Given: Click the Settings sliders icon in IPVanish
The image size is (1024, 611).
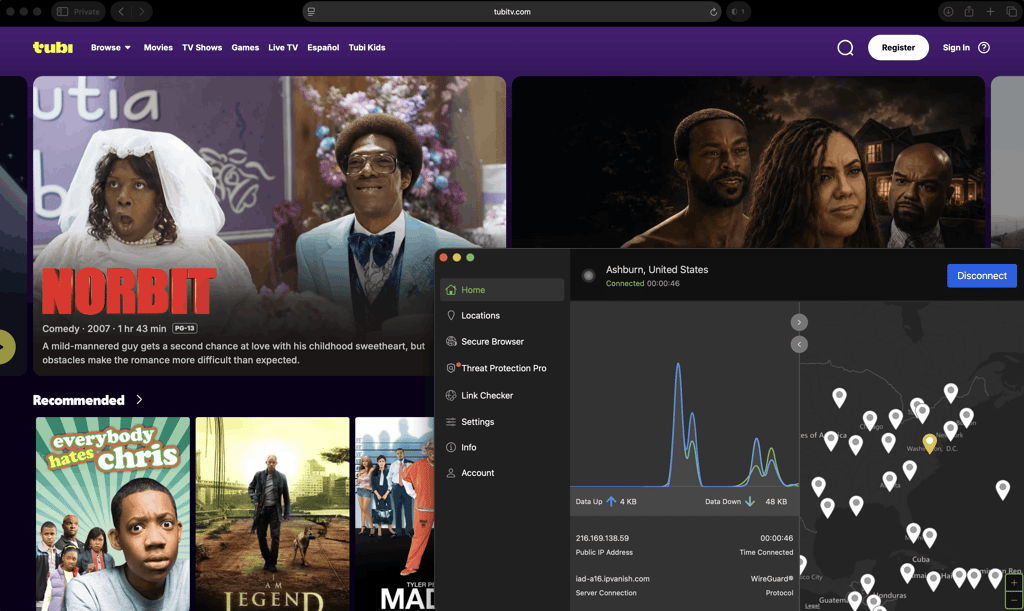Looking at the screenshot, I should pos(451,422).
